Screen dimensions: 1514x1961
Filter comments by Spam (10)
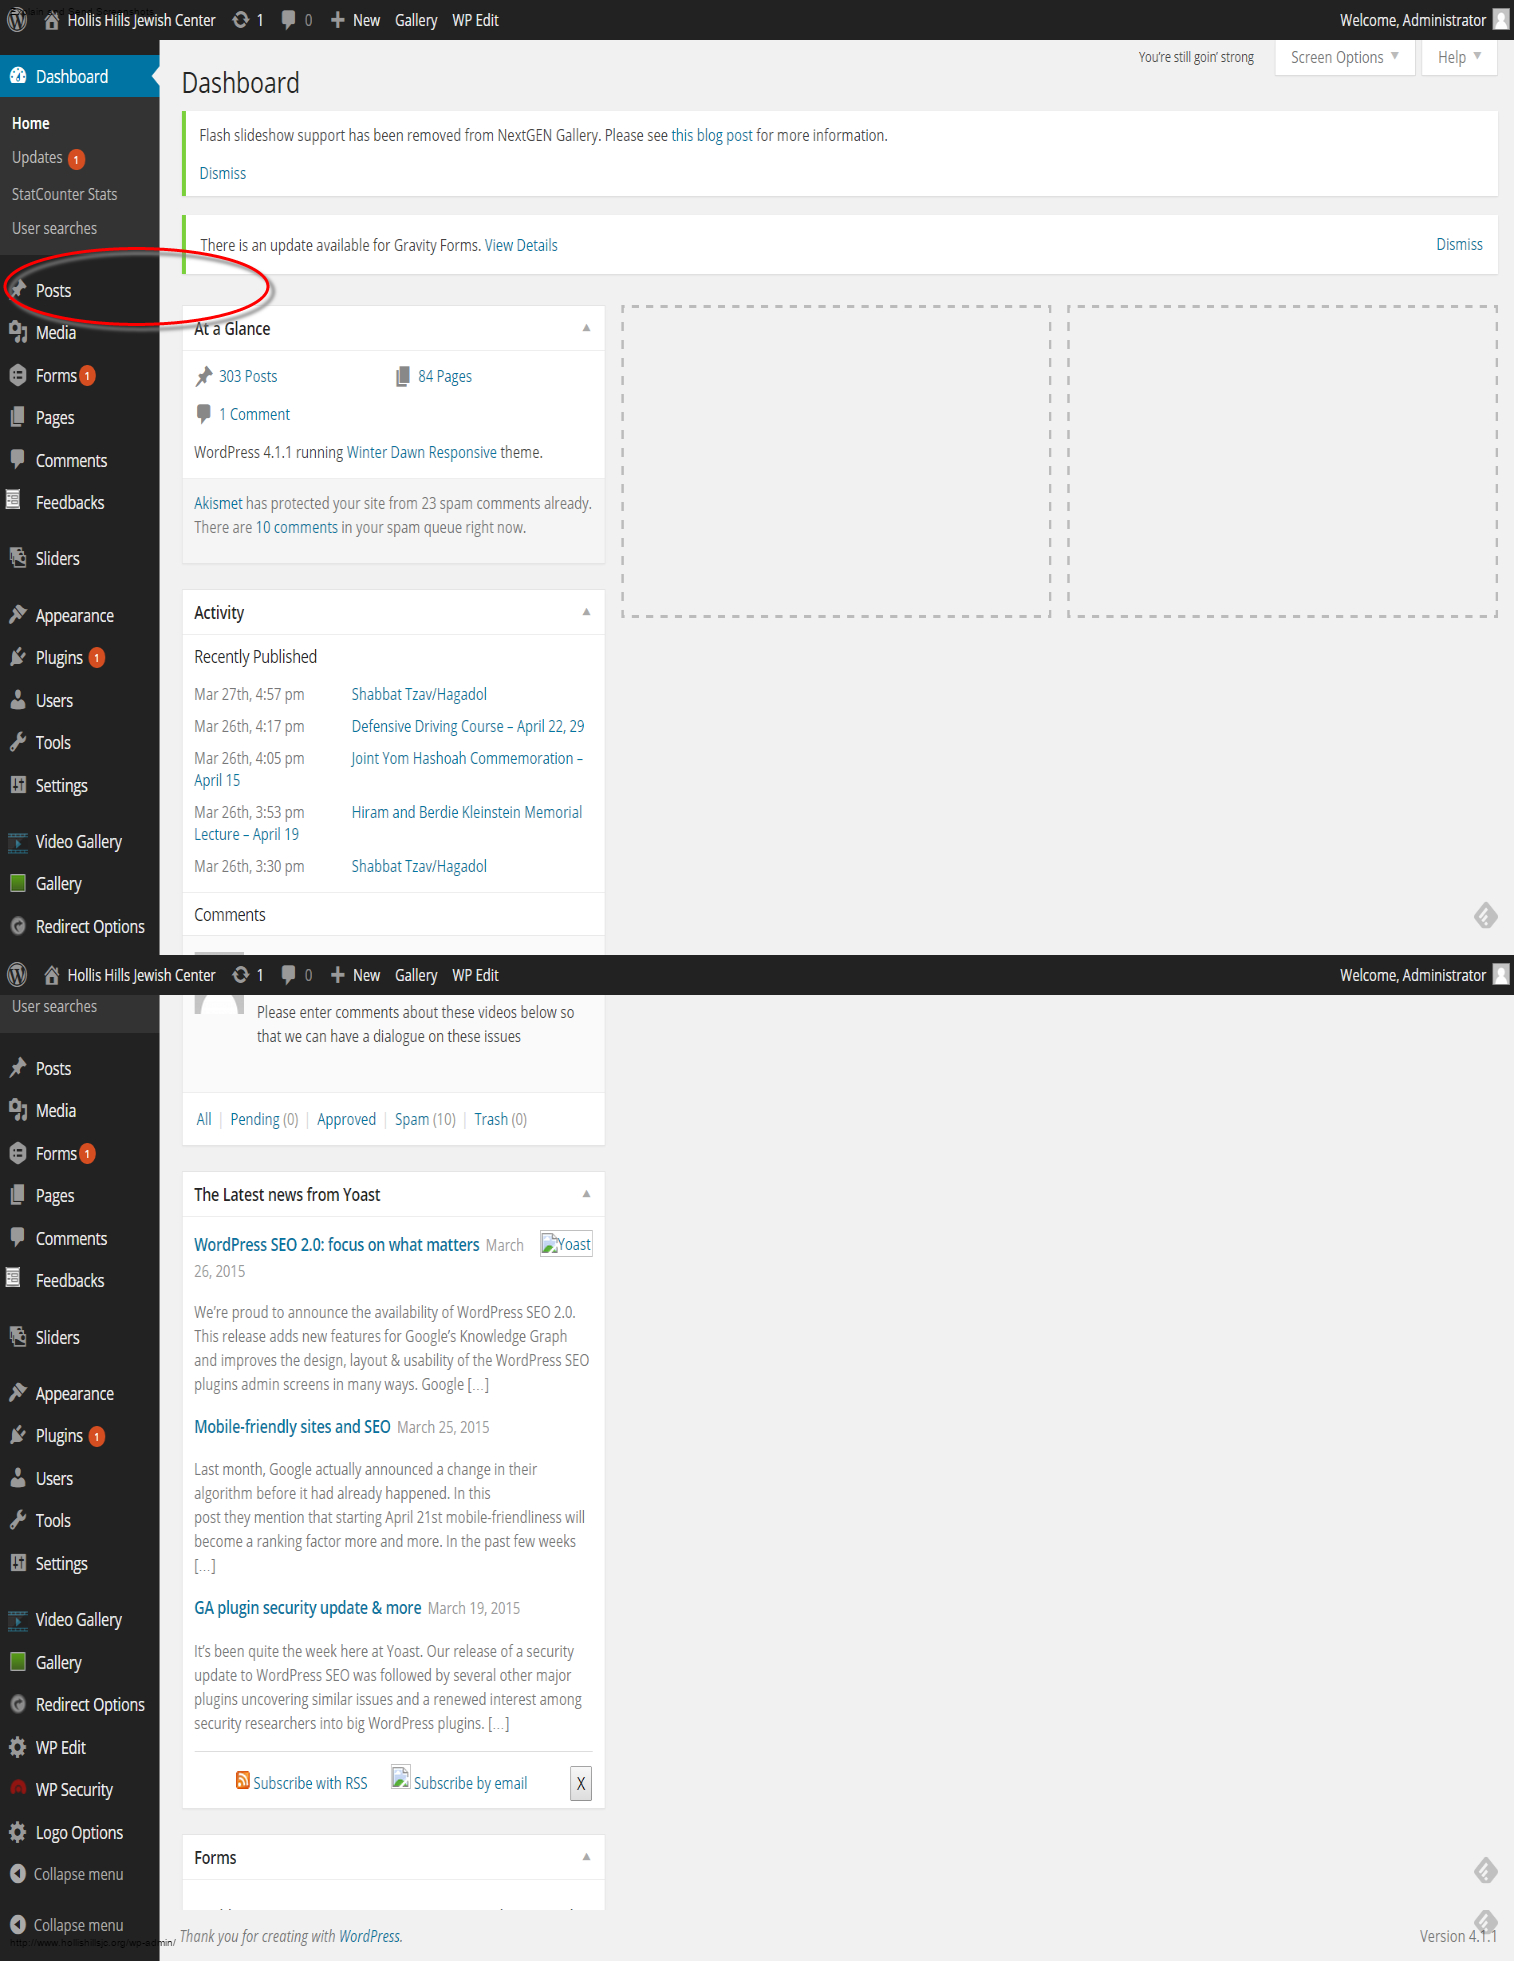425,1119
